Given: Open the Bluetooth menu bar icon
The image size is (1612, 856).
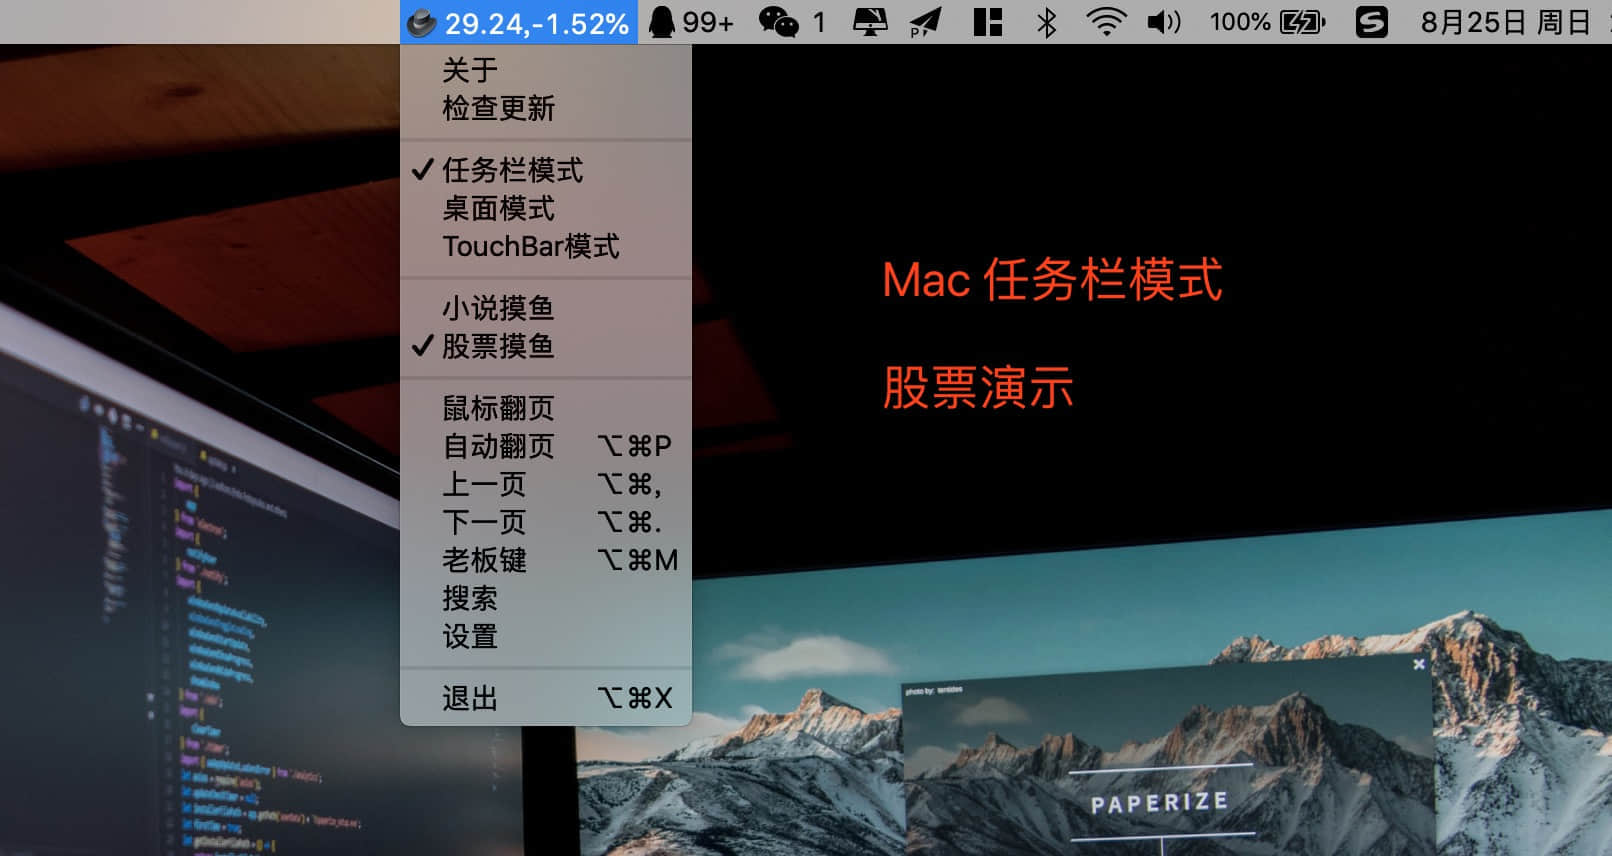Looking at the screenshot, I should click(x=1046, y=22).
